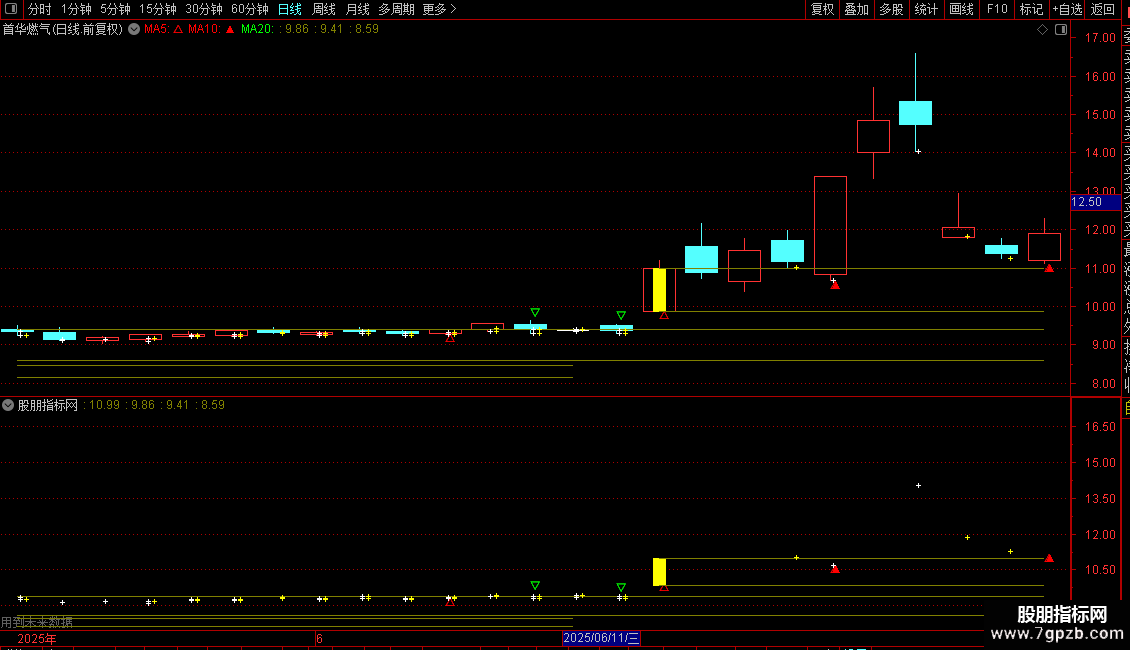Click the 17.00 price axis label

coord(1100,37)
